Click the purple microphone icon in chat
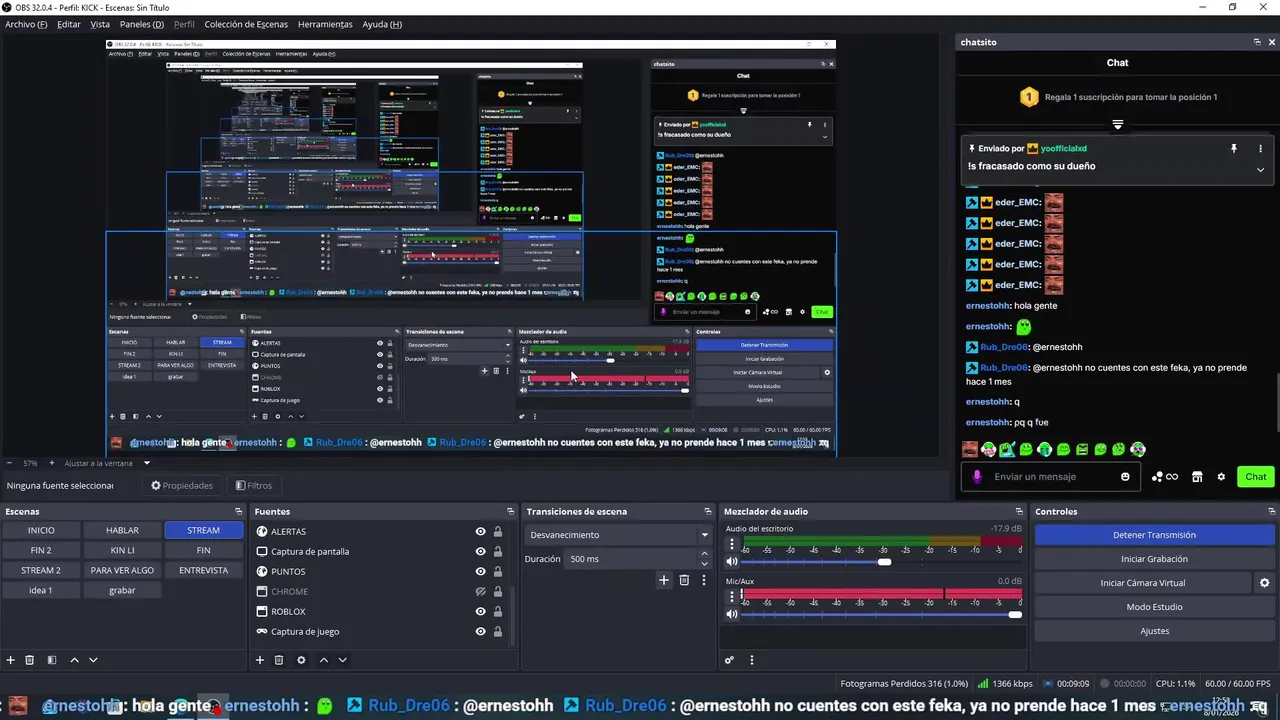 pyautogui.click(x=977, y=477)
